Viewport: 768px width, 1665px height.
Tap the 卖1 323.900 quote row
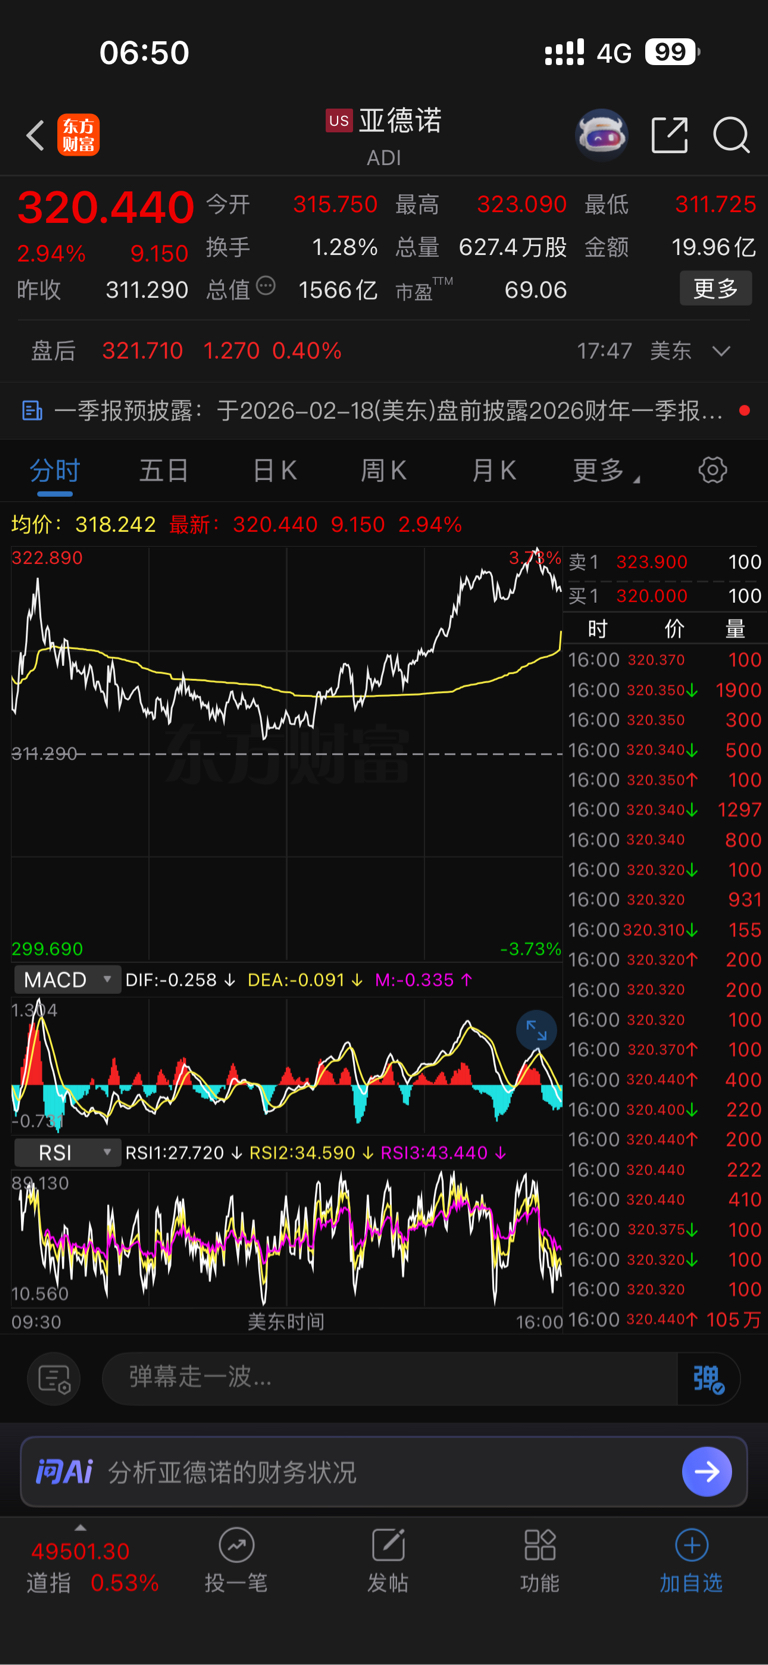tap(665, 562)
